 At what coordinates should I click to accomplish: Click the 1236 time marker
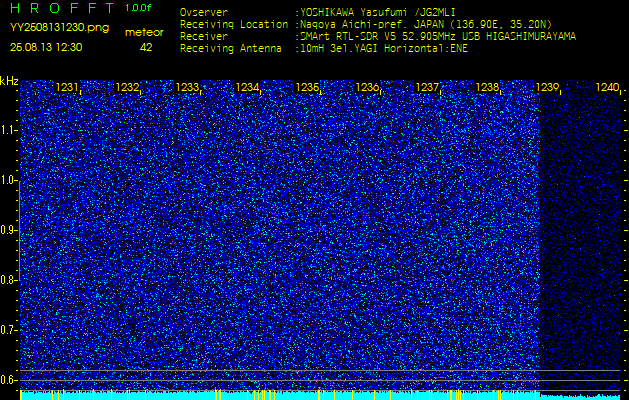click(367, 87)
